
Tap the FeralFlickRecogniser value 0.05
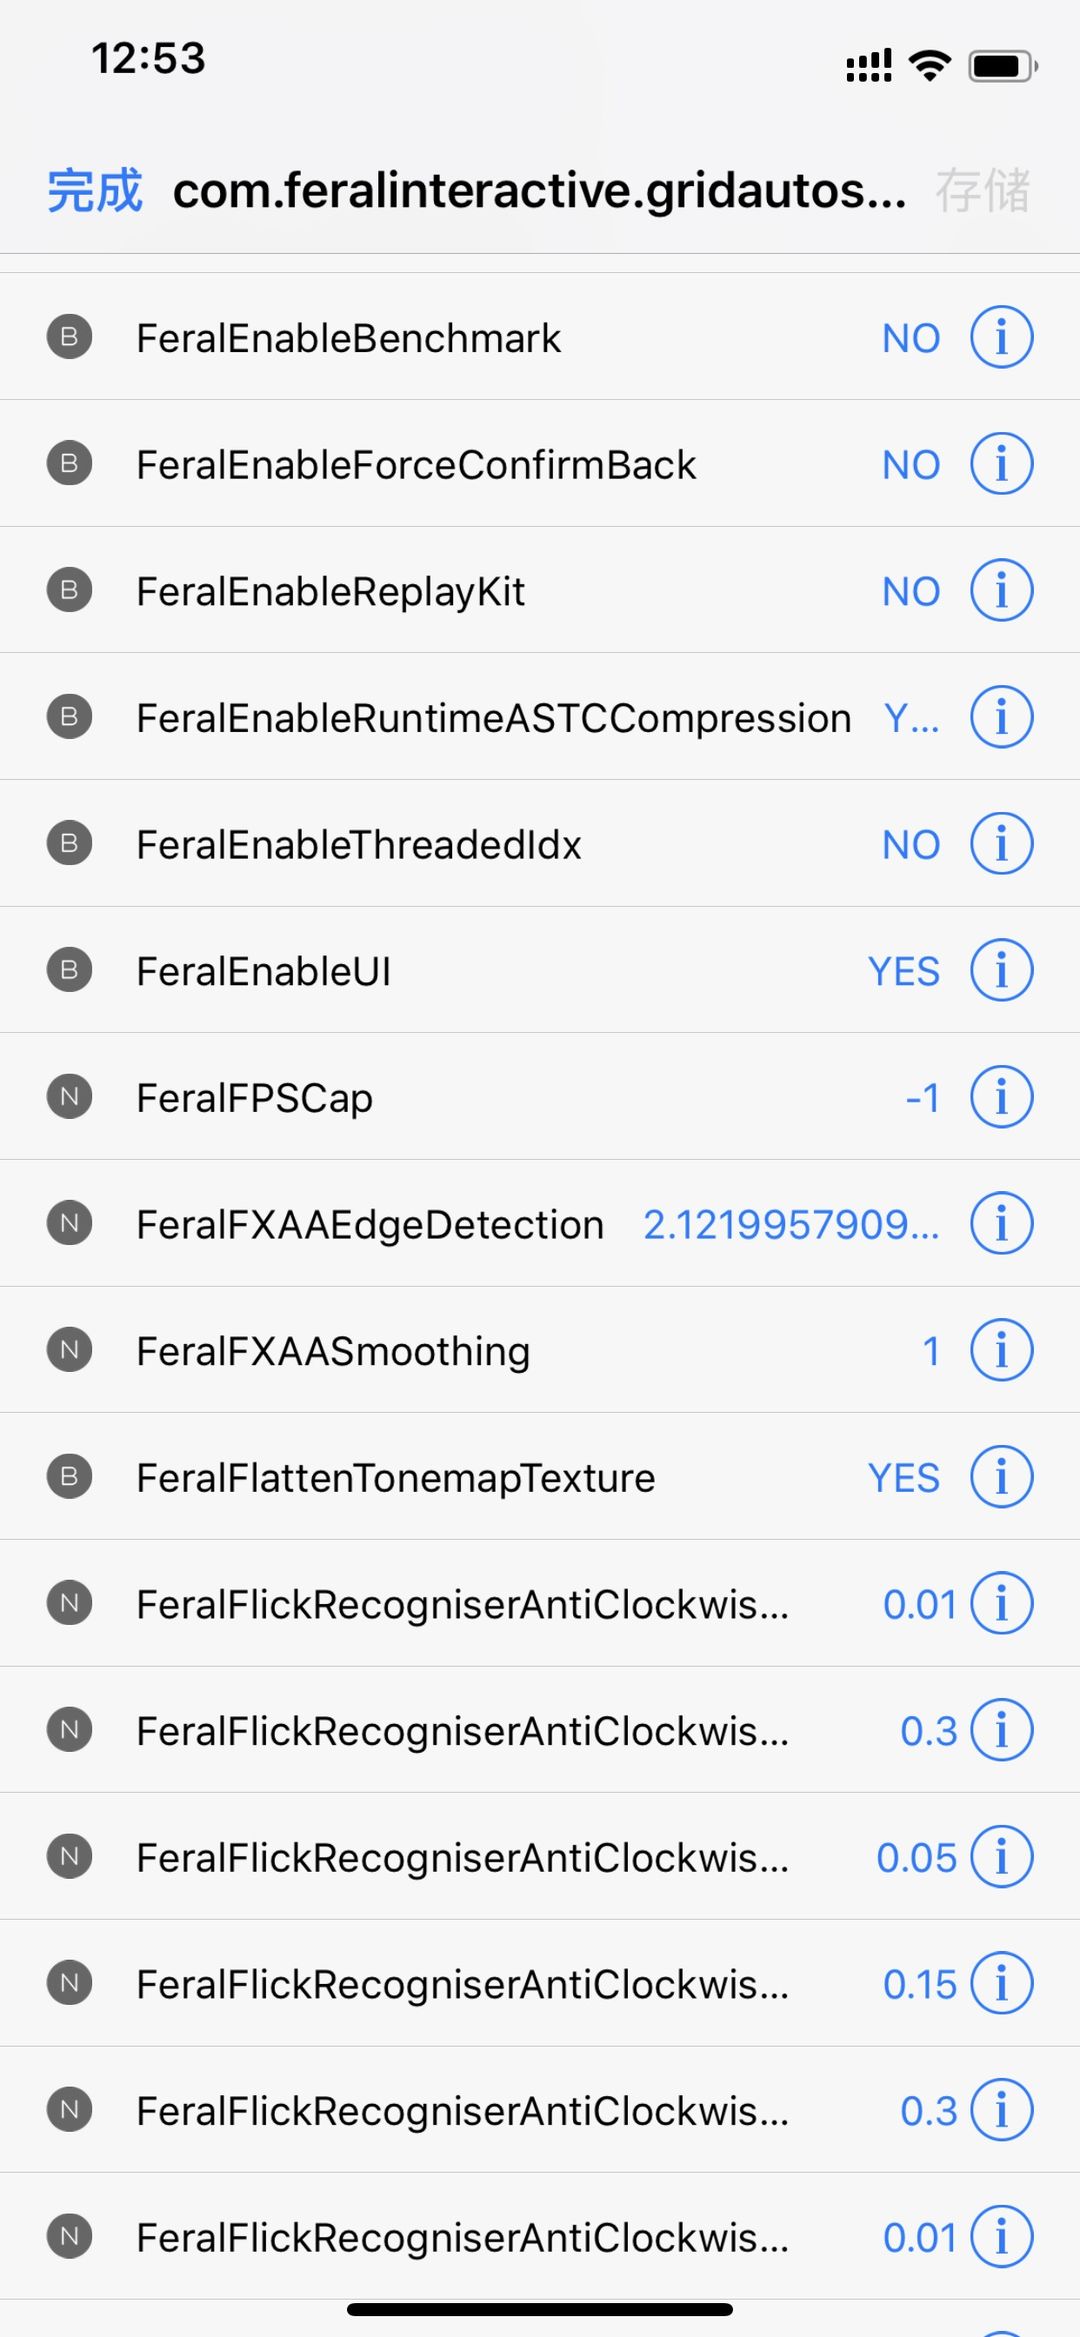point(916,1857)
